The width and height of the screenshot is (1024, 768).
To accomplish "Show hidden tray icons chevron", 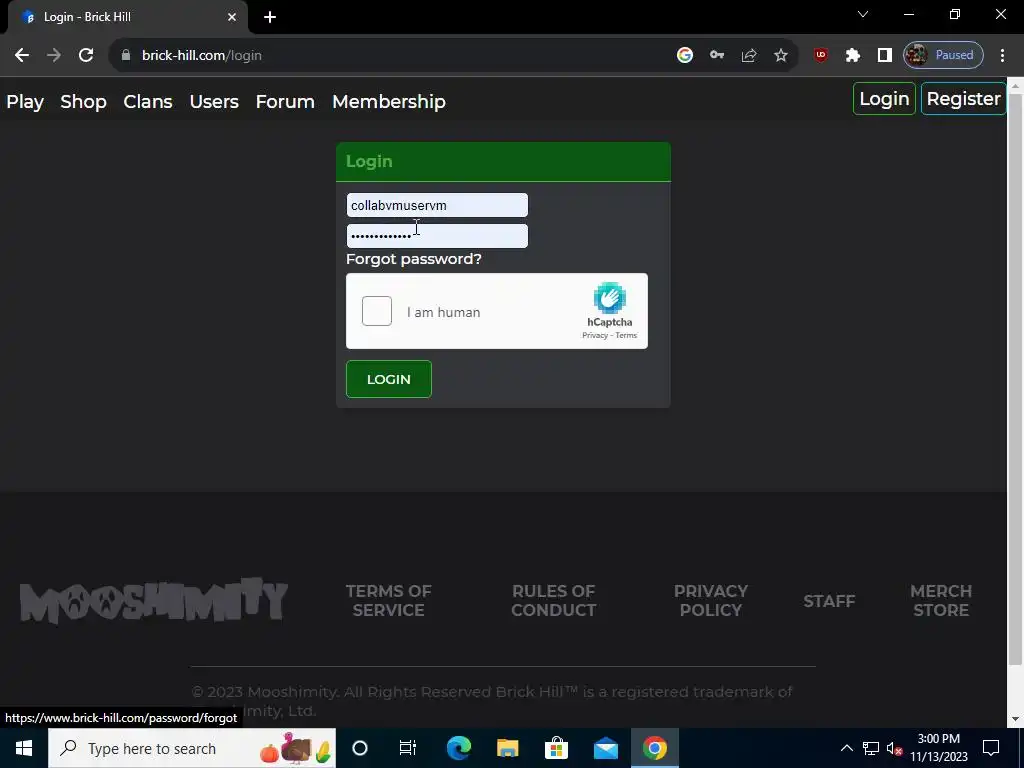I will coord(846,748).
